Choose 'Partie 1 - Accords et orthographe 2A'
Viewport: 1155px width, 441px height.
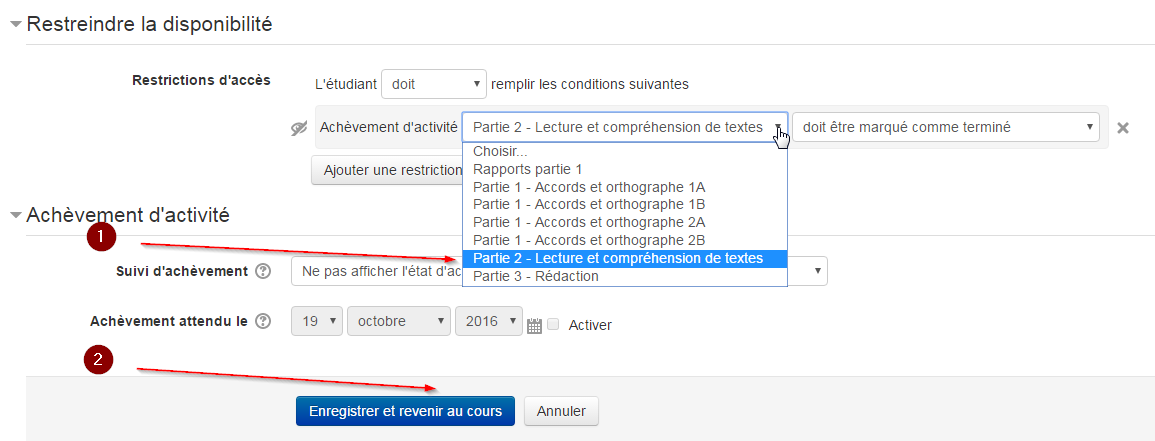(589, 222)
